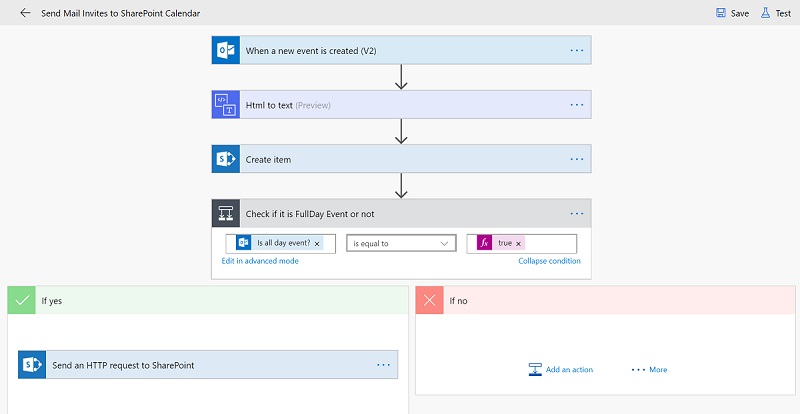The height and width of the screenshot is (414, 800).
Task: Open the More options in the If no branch
Action: [649, 370]
